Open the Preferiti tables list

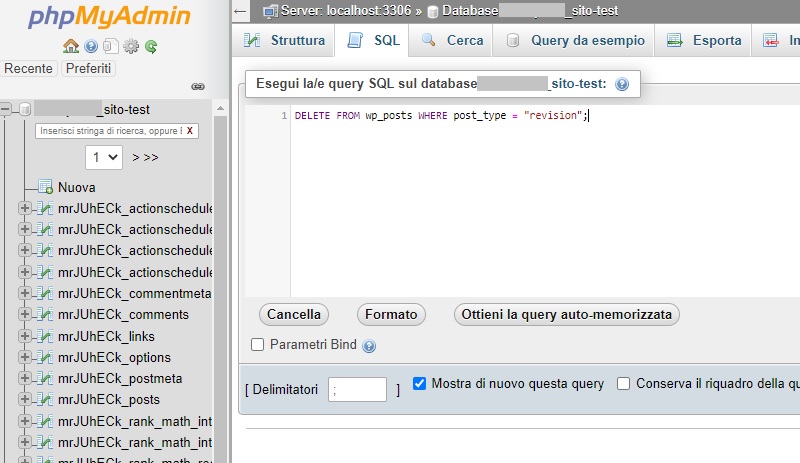88,68
